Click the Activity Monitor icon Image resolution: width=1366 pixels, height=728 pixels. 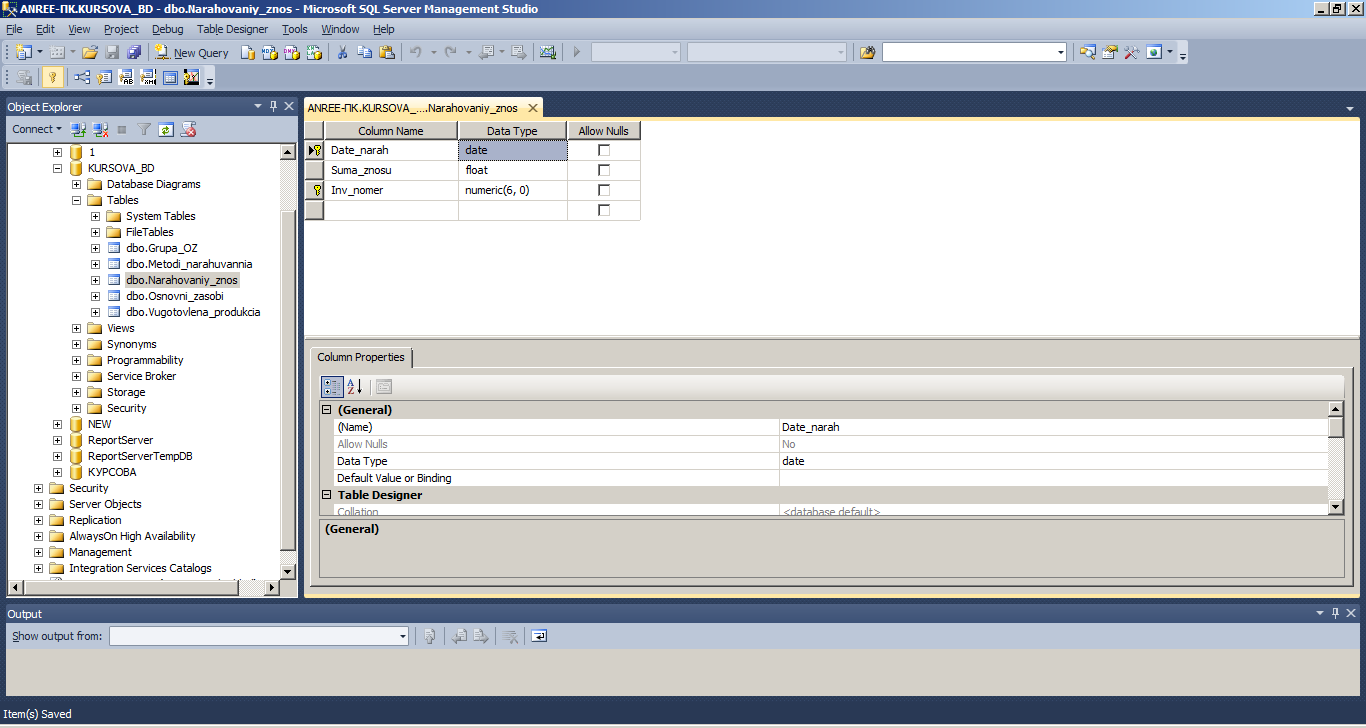548,52
